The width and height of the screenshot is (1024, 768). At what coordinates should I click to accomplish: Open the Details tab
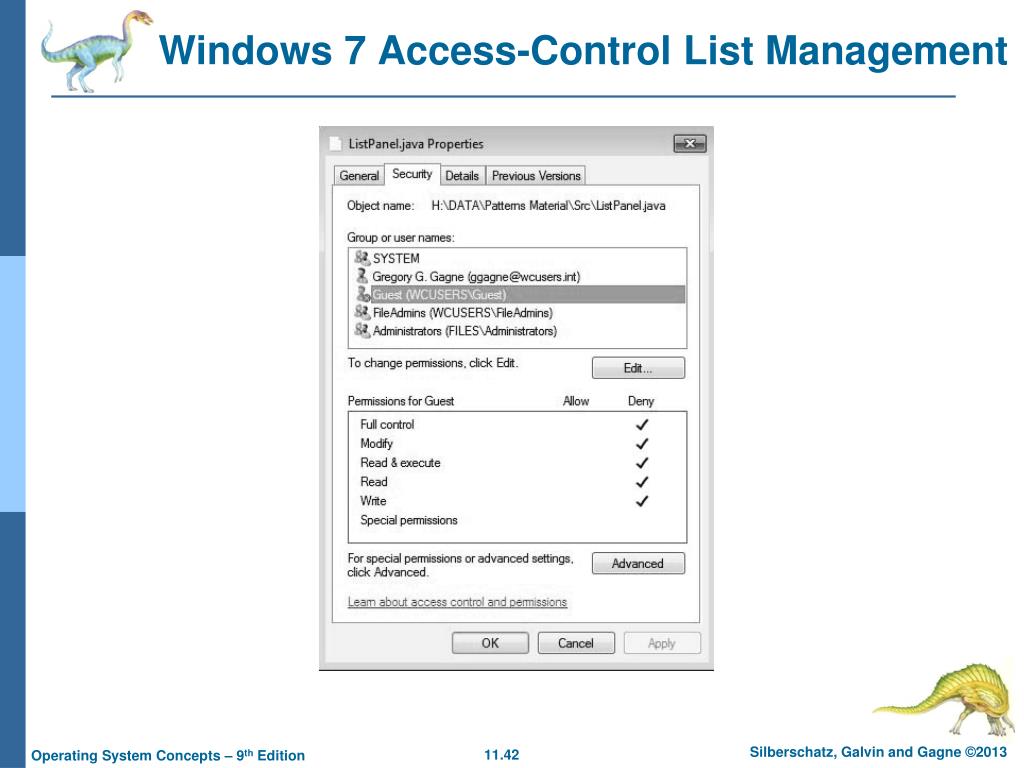[x=462, y=176]
